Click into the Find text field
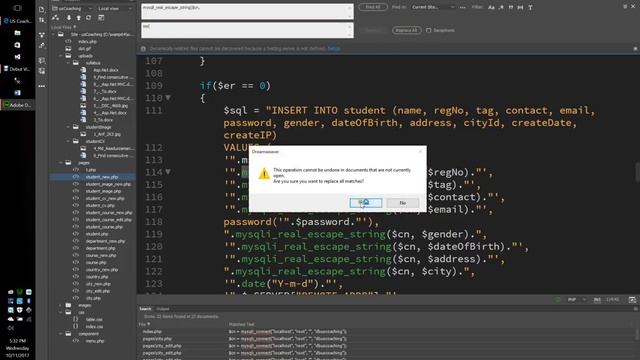 (x=247, y=11)
